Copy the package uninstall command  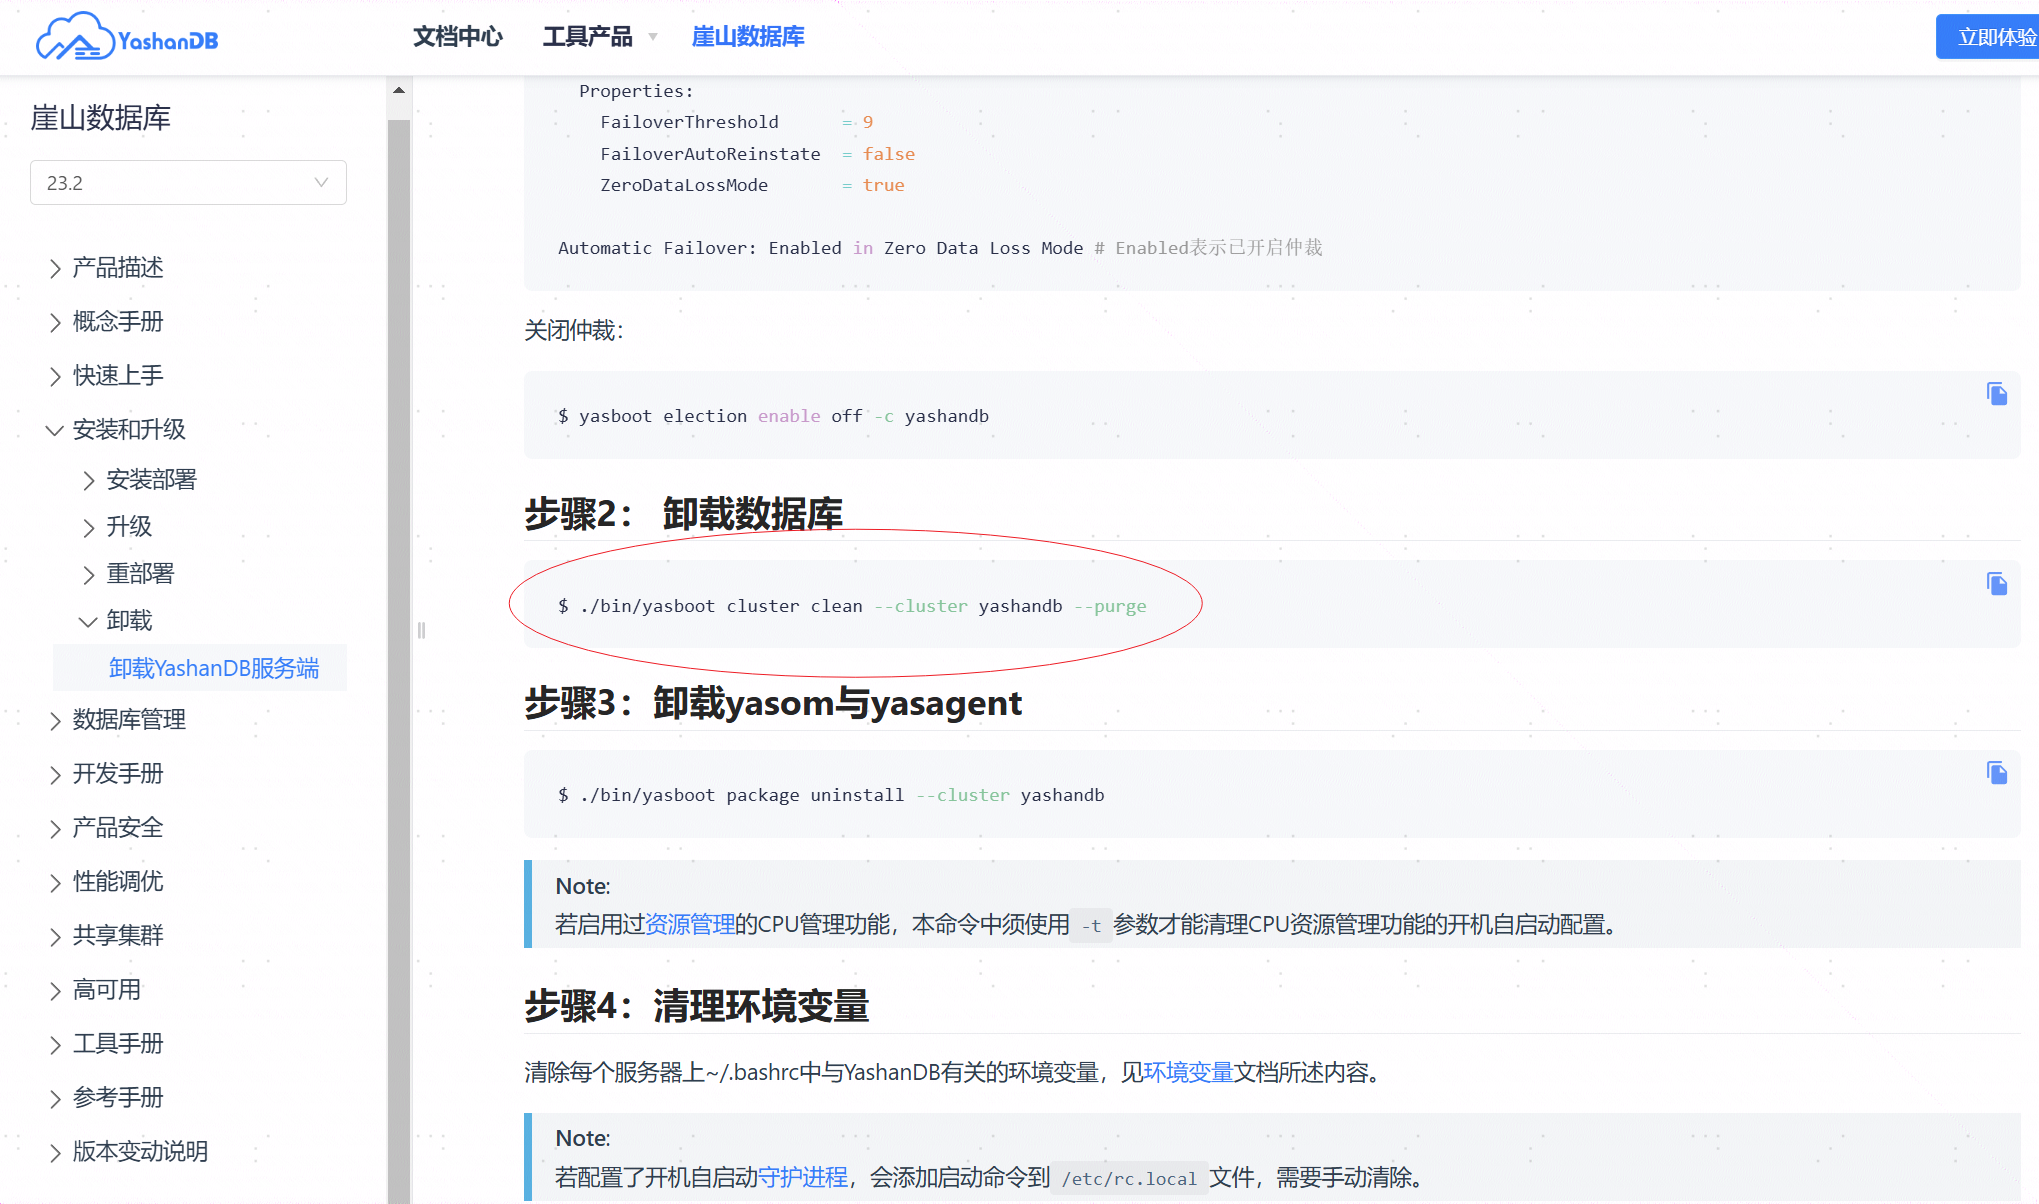tap(1996, 773)
